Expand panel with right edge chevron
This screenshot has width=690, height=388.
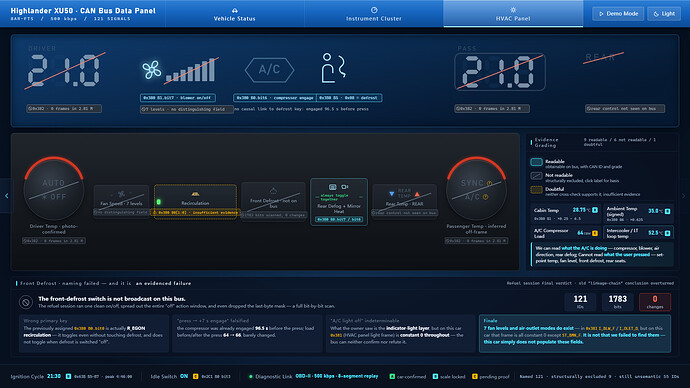683,196
